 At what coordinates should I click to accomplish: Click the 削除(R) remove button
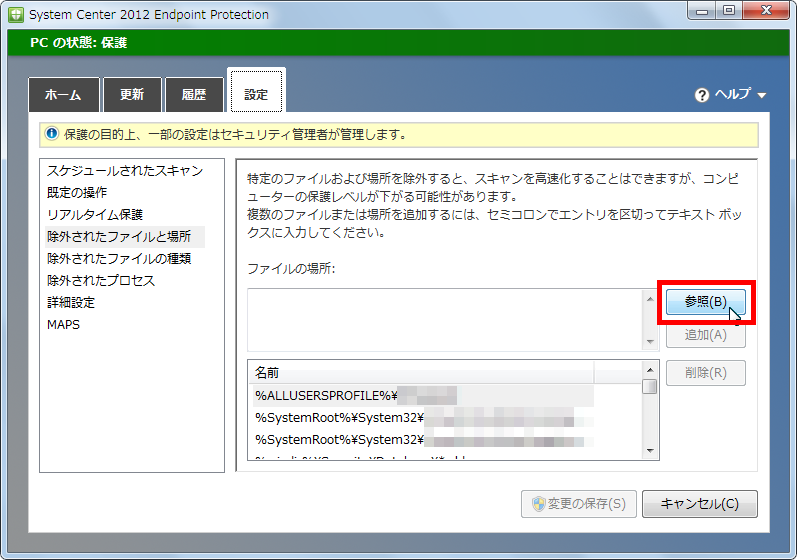coord(706,373)
